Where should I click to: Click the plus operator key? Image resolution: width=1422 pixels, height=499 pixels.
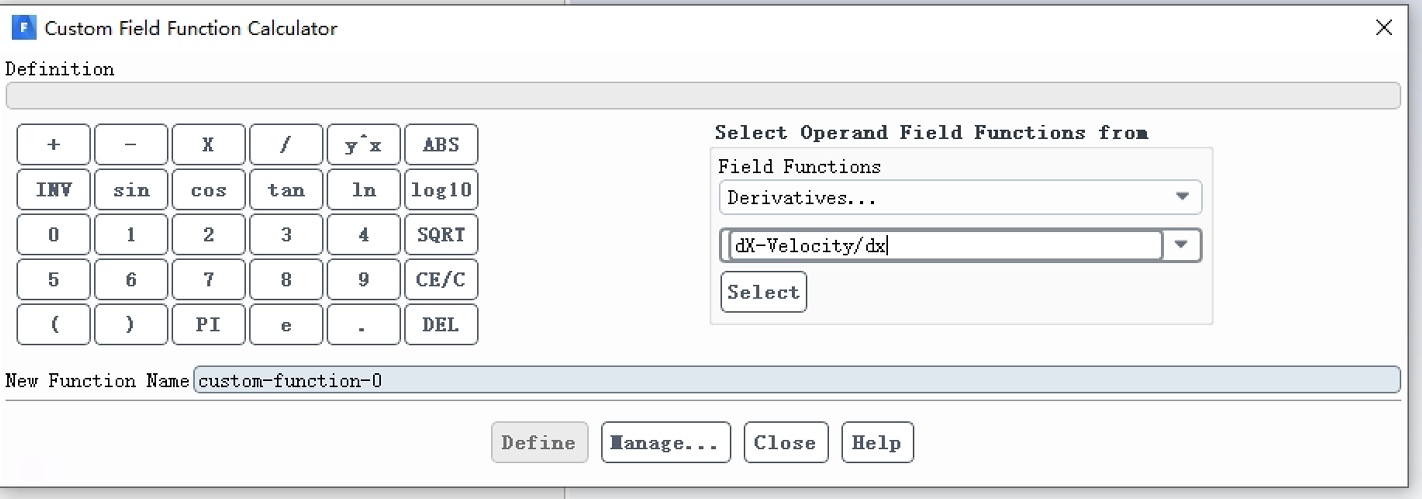pos(53,145)
